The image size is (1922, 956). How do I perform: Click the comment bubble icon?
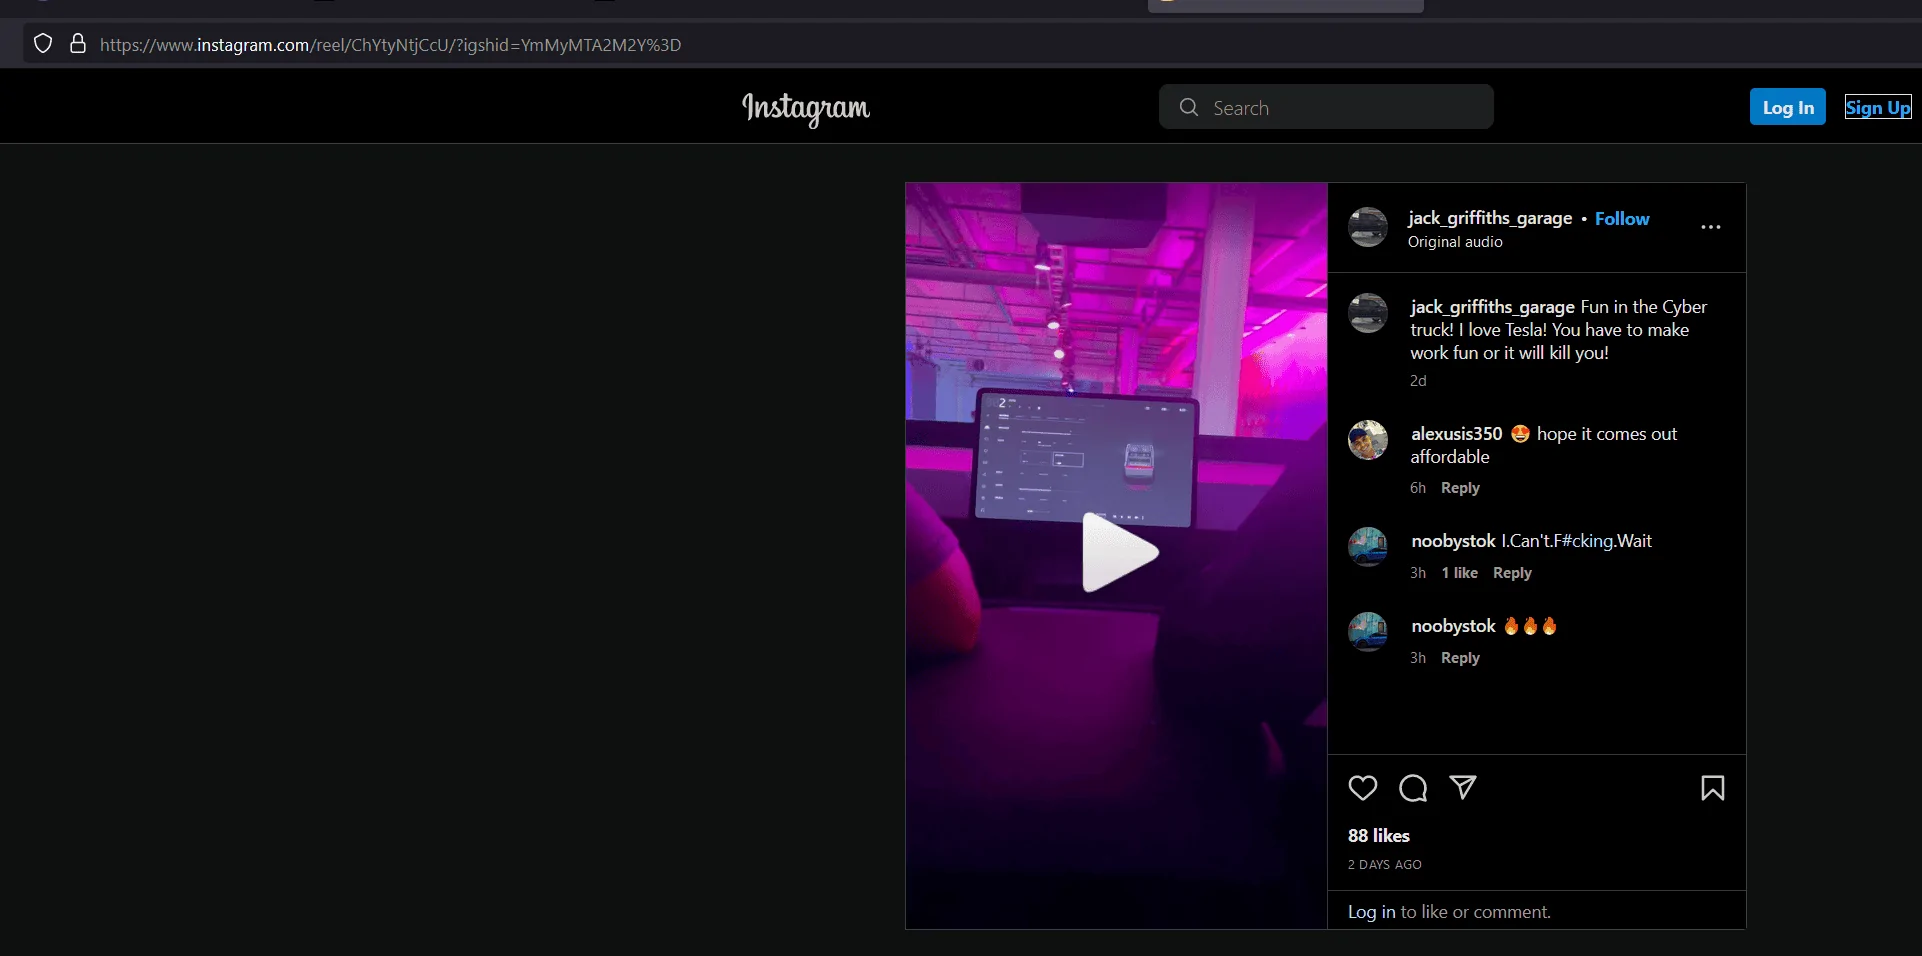point(1413,788)
